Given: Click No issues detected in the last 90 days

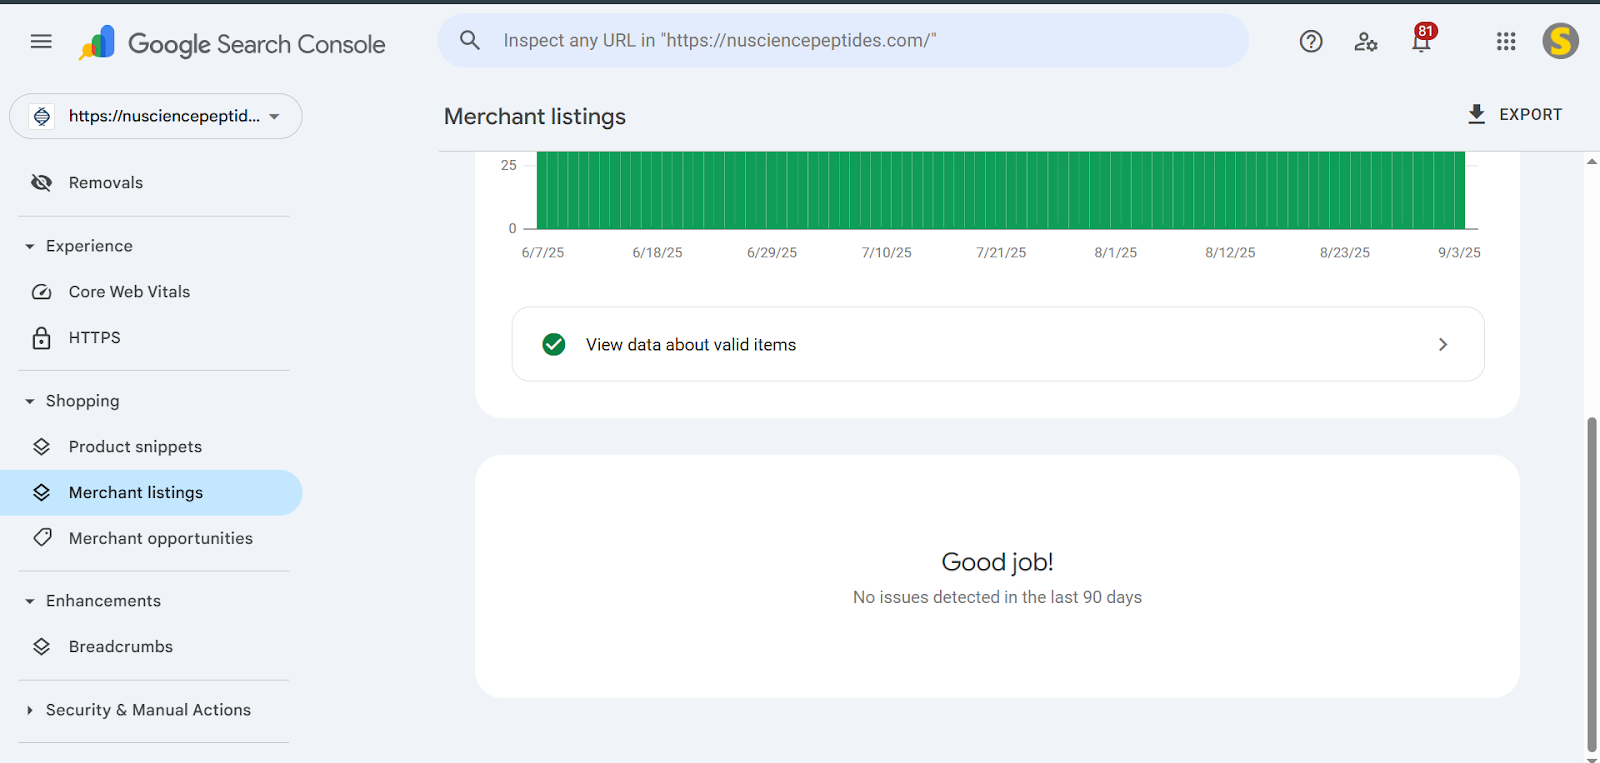Looking at the screenshot, I should tap(997, 597).
